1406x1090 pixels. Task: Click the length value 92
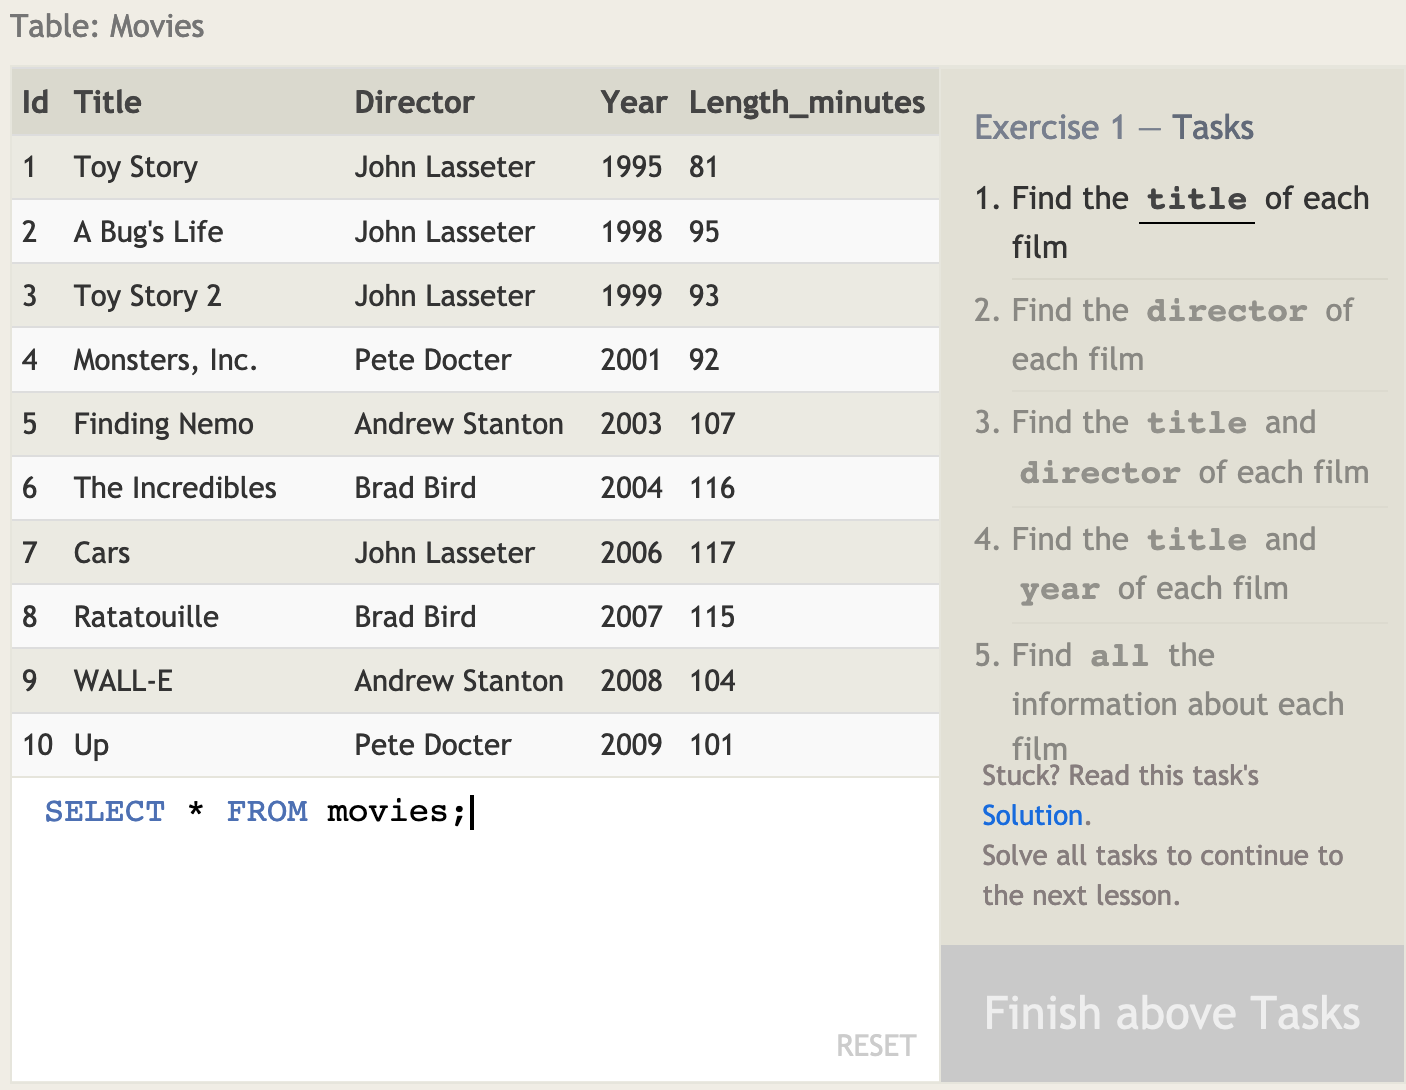[704, 360]
